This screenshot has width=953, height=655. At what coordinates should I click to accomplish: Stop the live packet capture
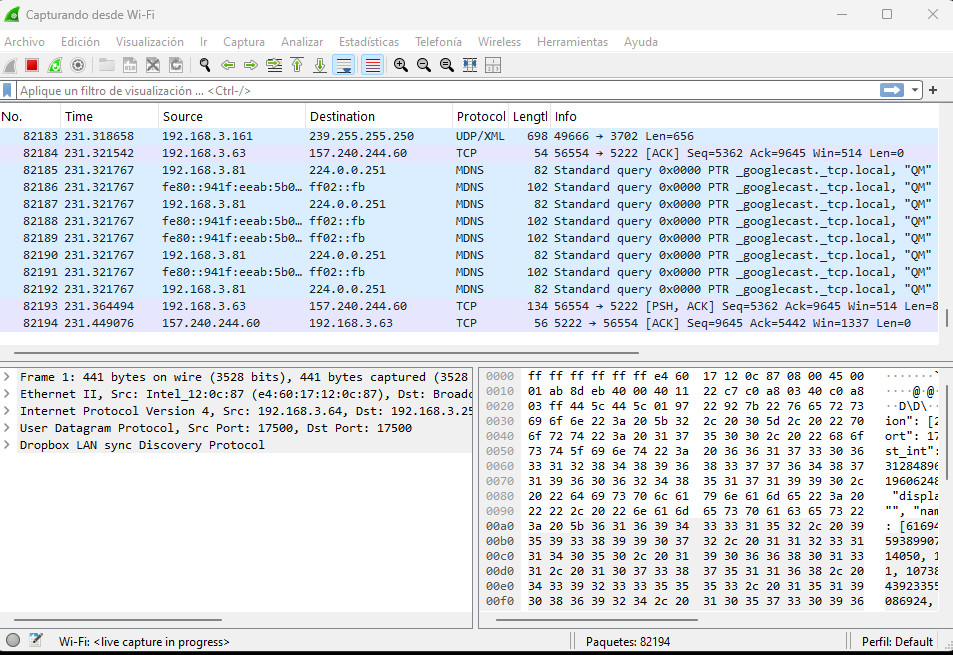pos(32,65)
